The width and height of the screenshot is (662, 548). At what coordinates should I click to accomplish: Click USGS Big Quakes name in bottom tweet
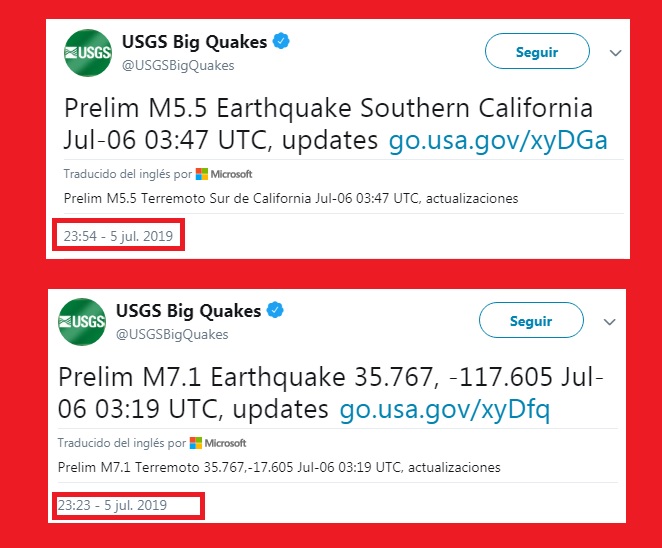188,311
